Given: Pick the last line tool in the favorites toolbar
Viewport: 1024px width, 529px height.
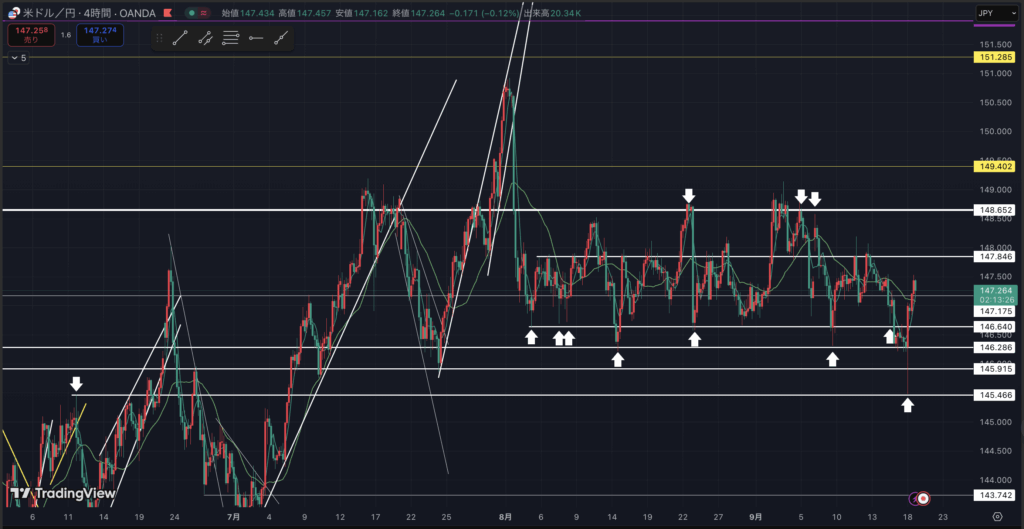Looking at the screenshot, I should coord(282,38).
